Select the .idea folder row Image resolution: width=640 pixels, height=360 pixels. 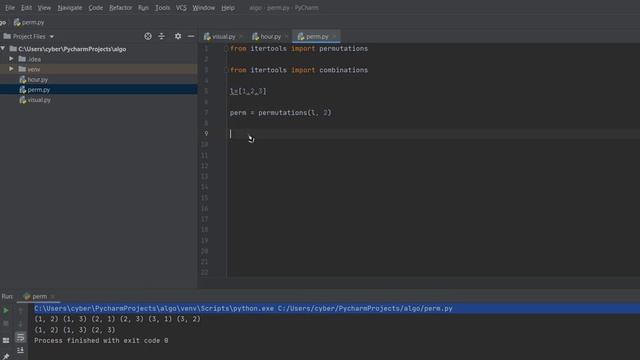(99, 59)
